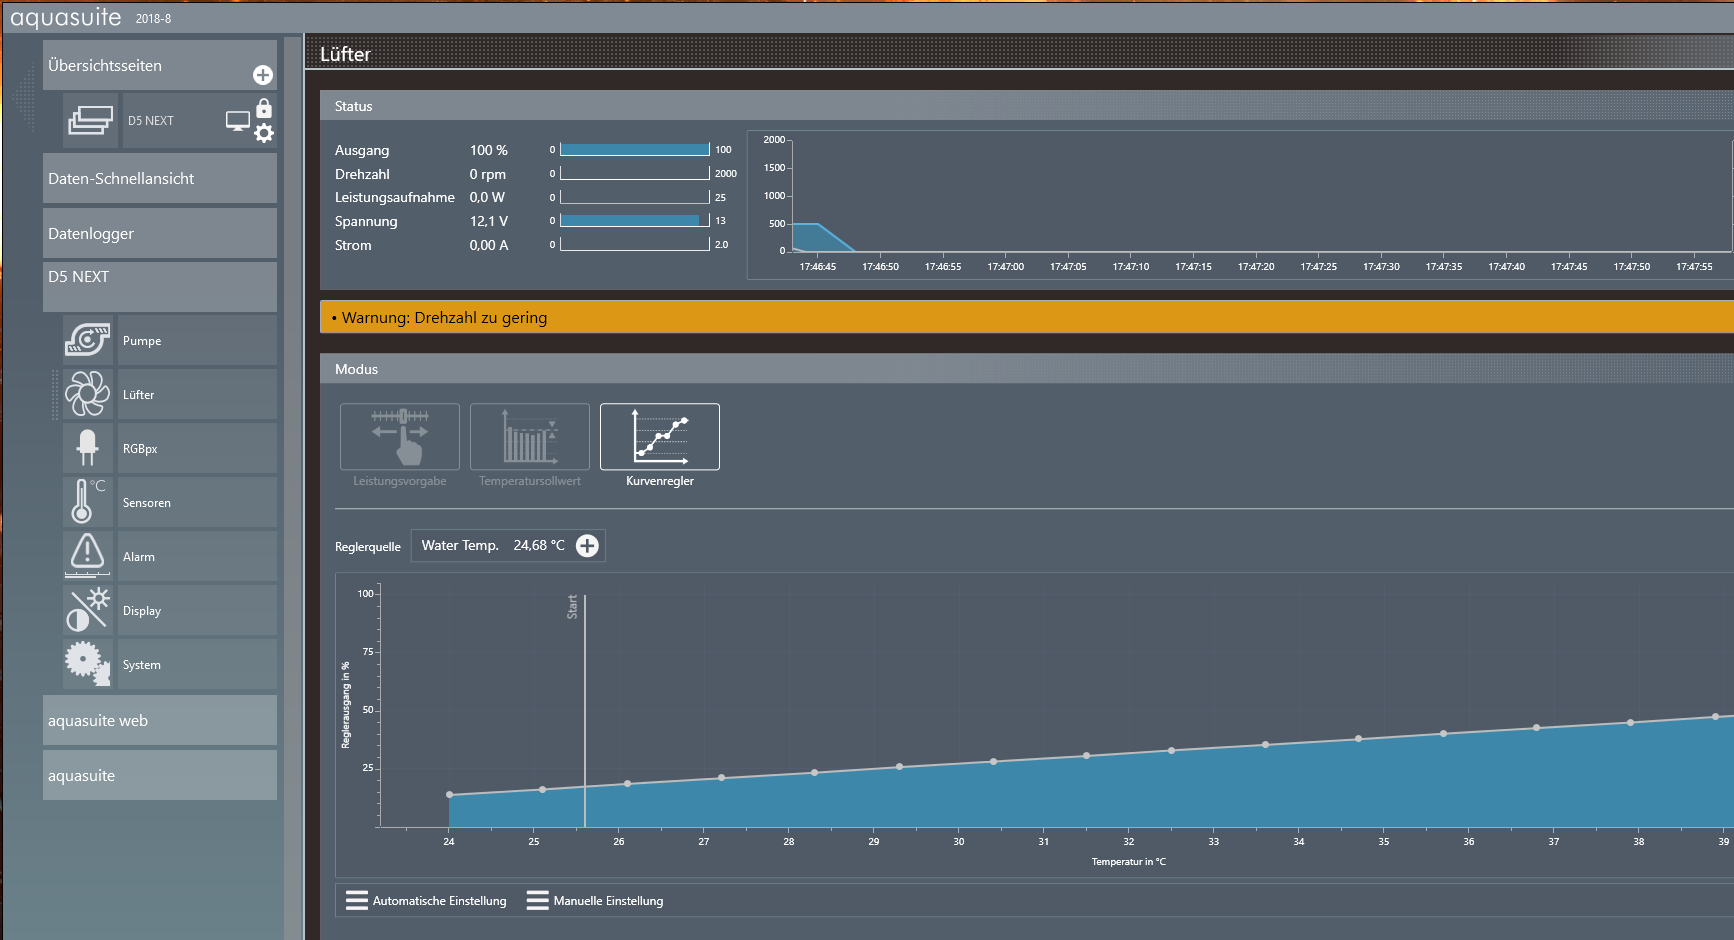Expand Manuelle Einstellung section
The height and width of the screenshot is (940, 1734).
coord(595,901)
